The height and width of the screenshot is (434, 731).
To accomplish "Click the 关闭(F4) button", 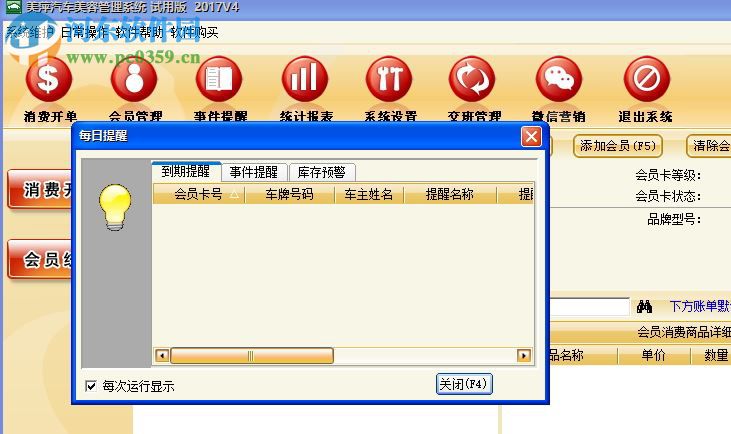I will (x=464, y=384).
